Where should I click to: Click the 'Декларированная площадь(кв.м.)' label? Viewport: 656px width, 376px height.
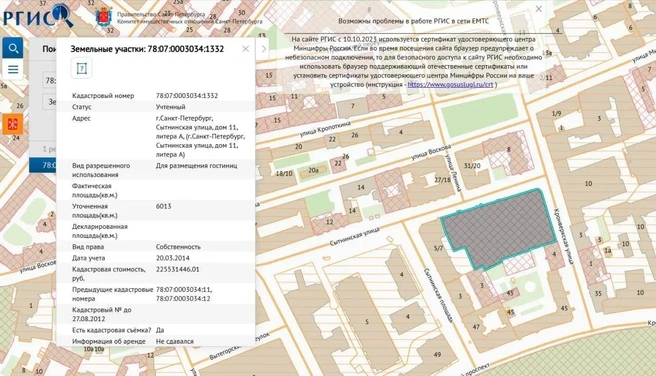(x=100, y=231)
